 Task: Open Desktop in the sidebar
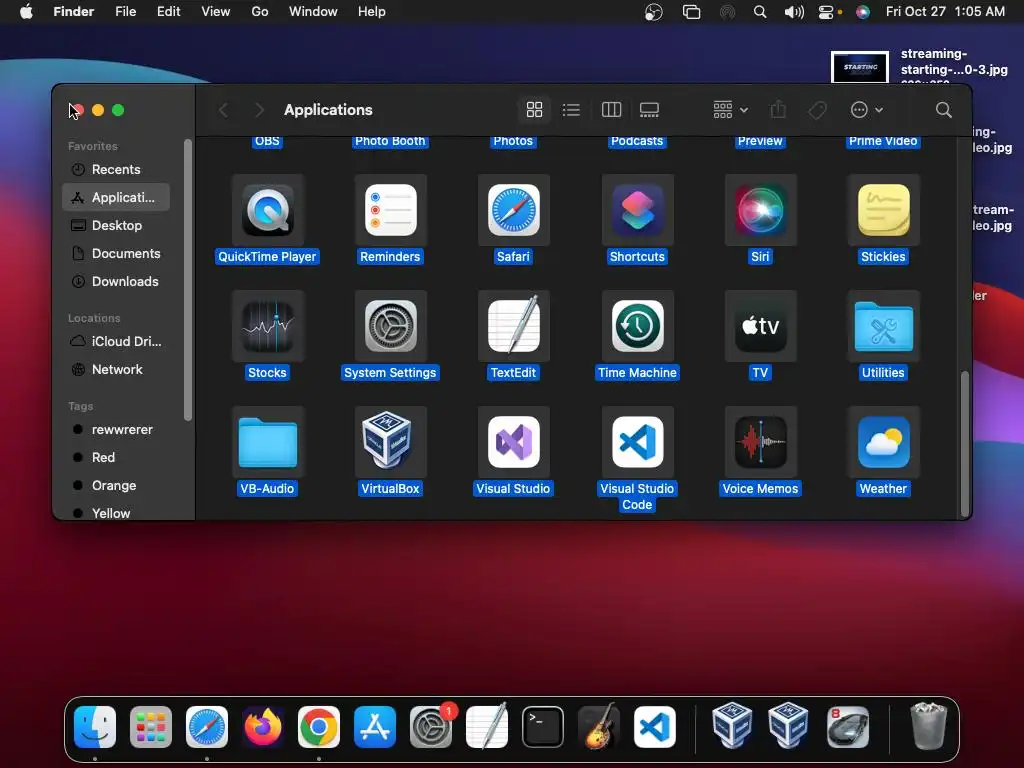(116, 225)
